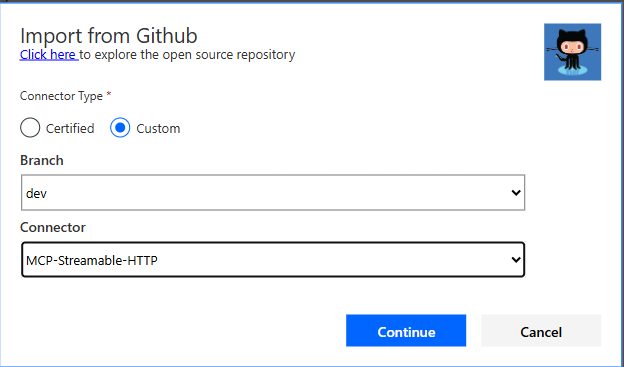Click the 'to explore the open source repository' text
This screenshot has width=624, height=367.
pyautogui.click(x=187, y=55)
